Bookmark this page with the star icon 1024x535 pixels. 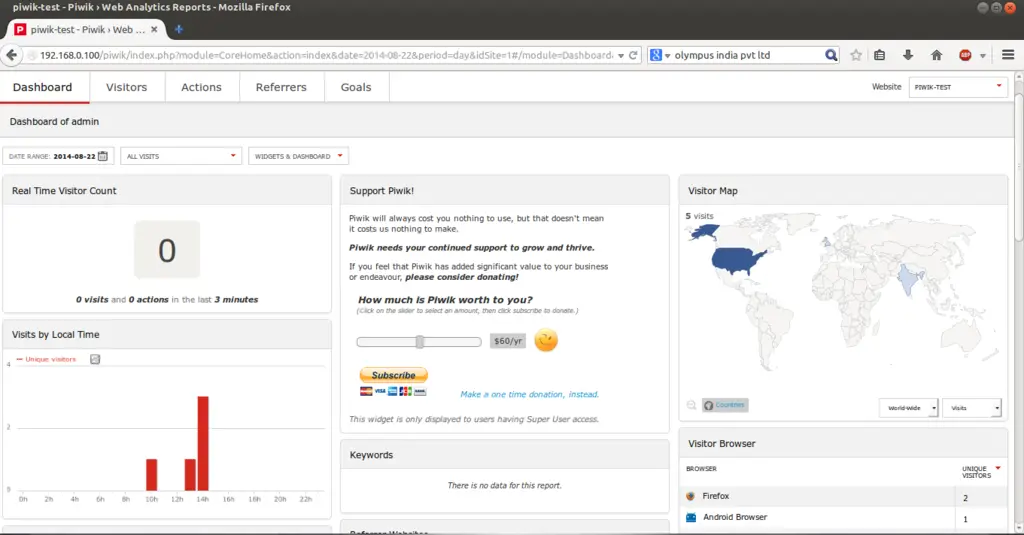[x=856, y=56]
